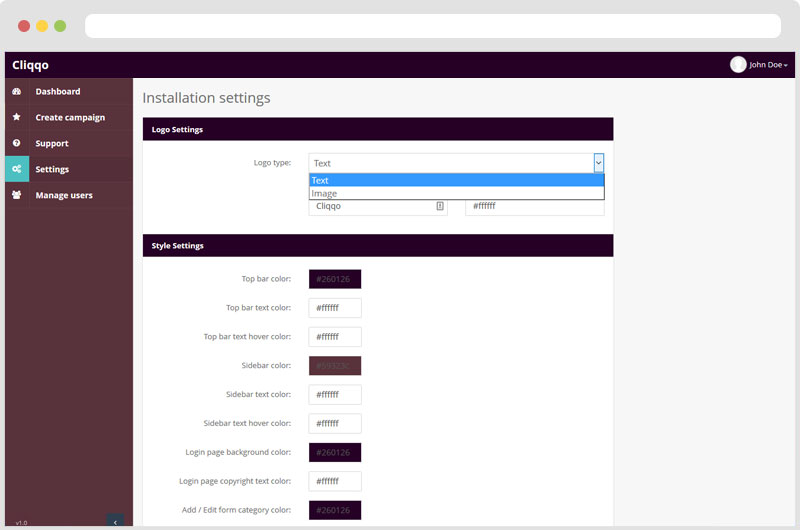
Task: Click the Settings gears icon
Action: tap(17, 170)
